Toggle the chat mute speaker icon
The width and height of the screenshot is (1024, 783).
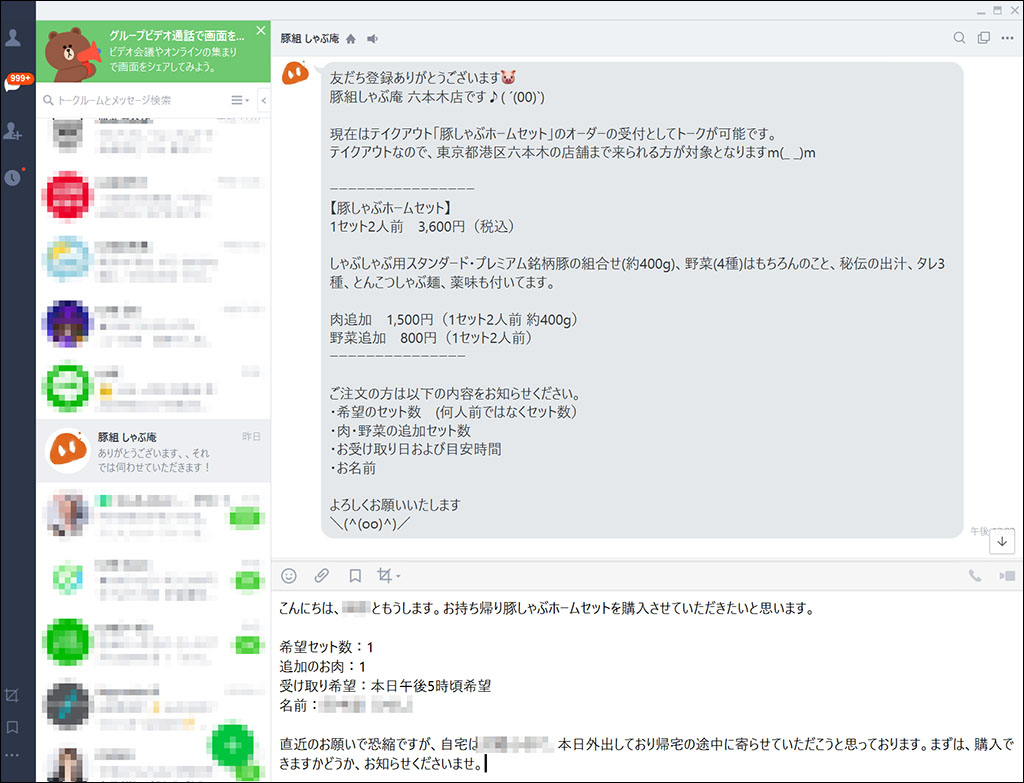tap(372, 39)
